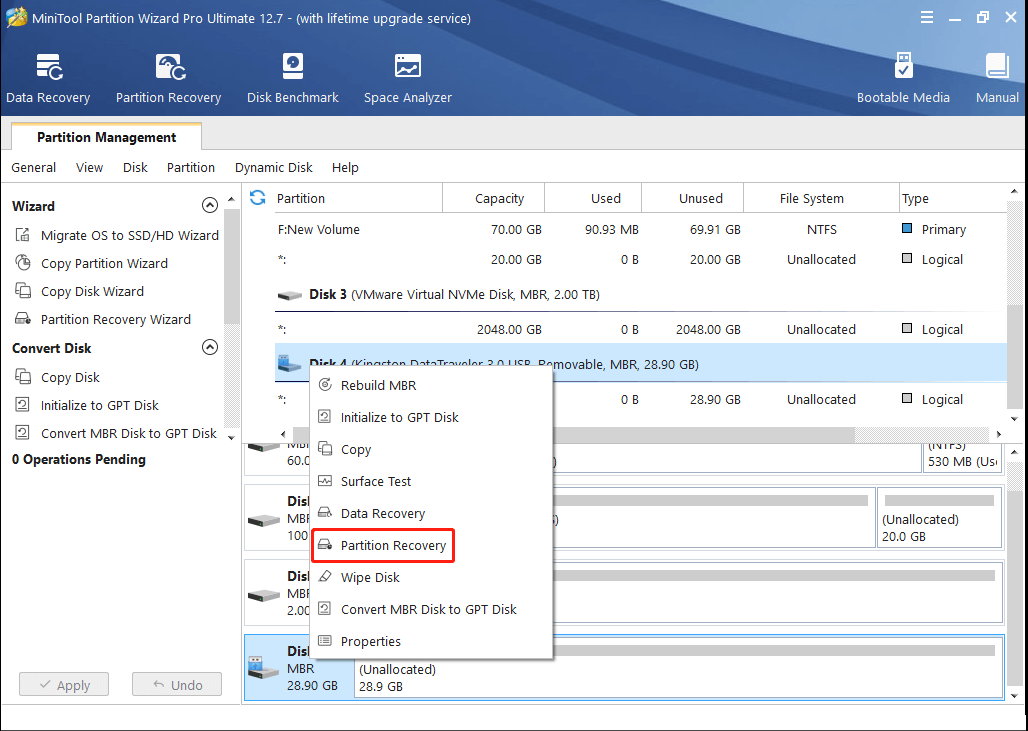Open the Data Recovery tool
1028x731 pixels.
tap(48, 79)
